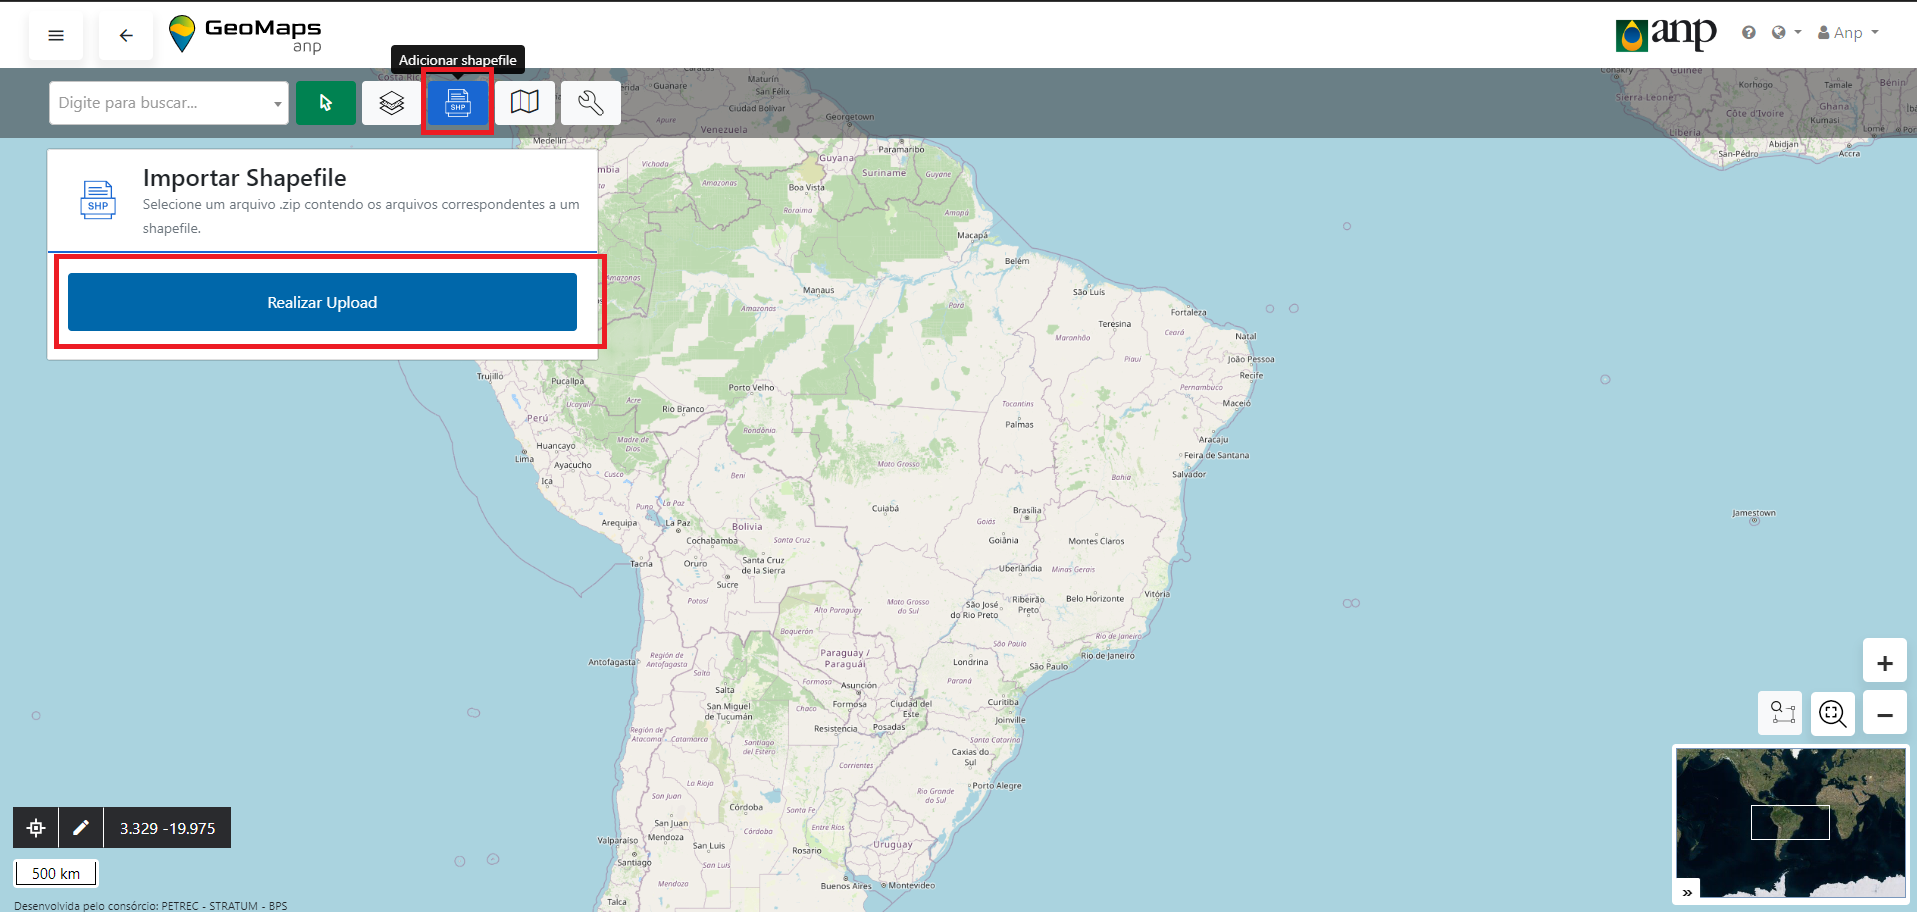The height and width of the screenshot is (912, 1917).
Task: Open the wrench tools icon
Action: (591, 103)
